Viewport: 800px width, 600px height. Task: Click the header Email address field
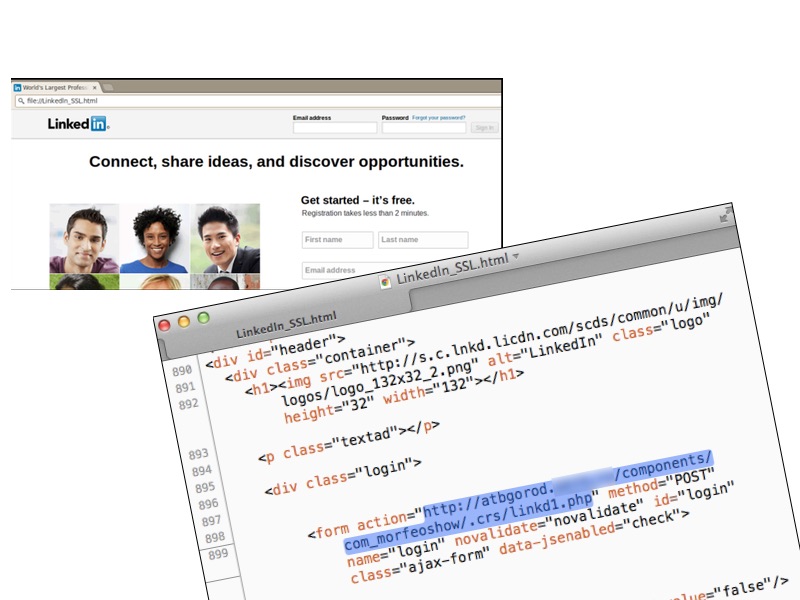click(334, 128)
